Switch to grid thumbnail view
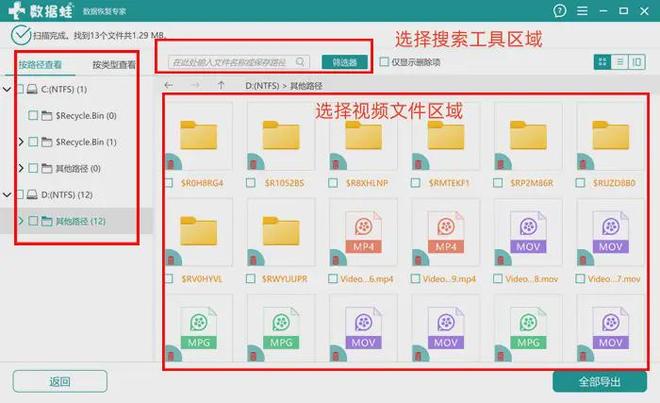 coord(602,62)
